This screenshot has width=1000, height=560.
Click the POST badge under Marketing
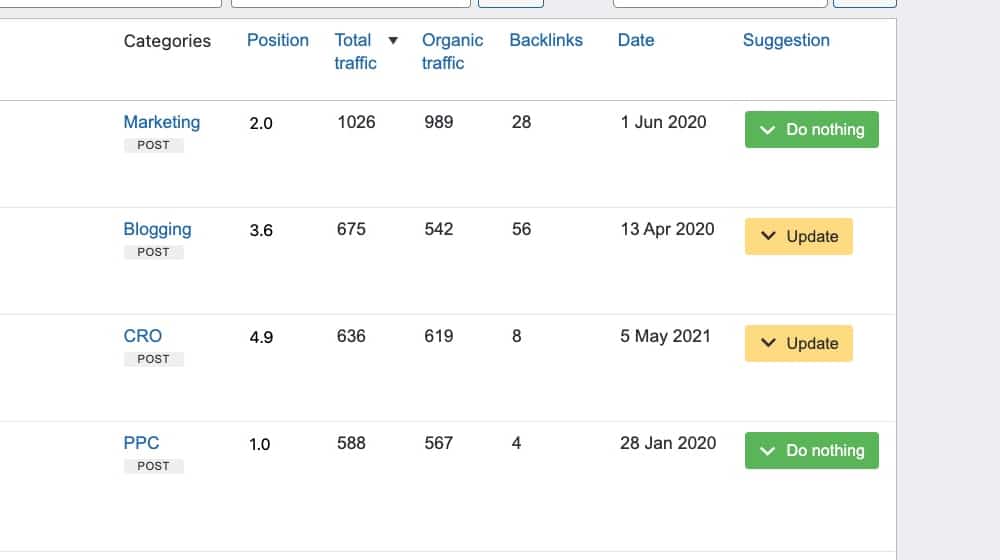(153, 145)
